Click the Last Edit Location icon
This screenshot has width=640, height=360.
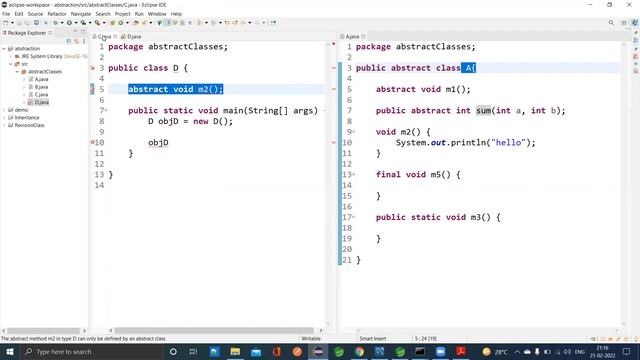click(x=227, y=23)
